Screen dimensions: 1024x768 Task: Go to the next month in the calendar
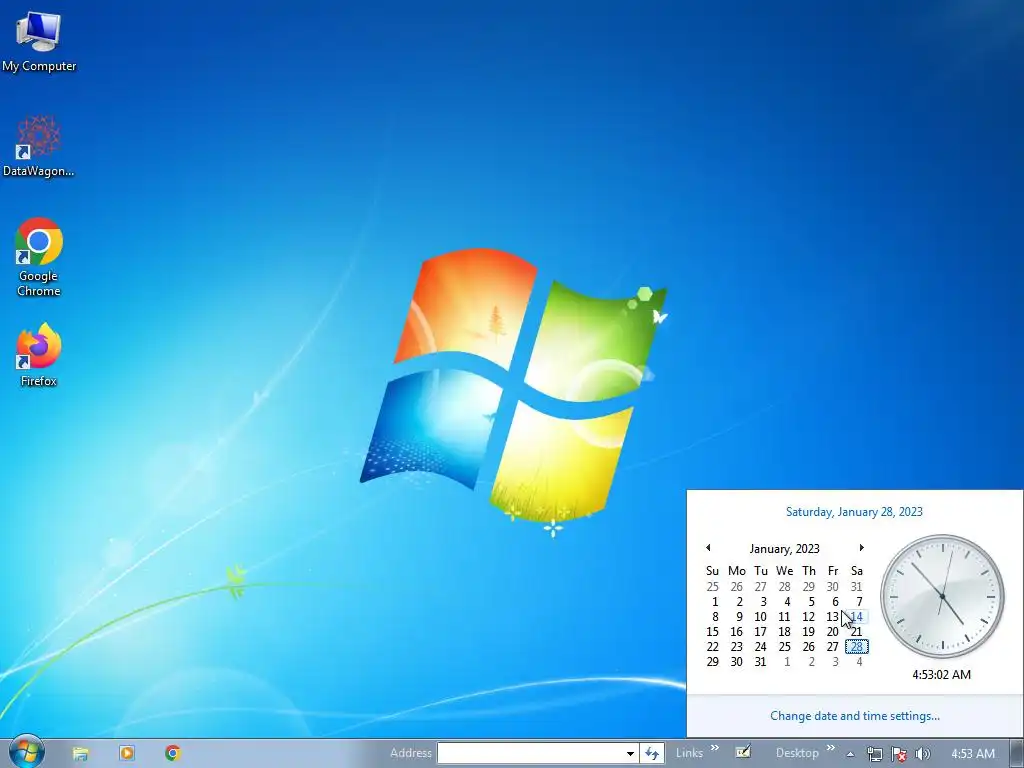(861, 548)
